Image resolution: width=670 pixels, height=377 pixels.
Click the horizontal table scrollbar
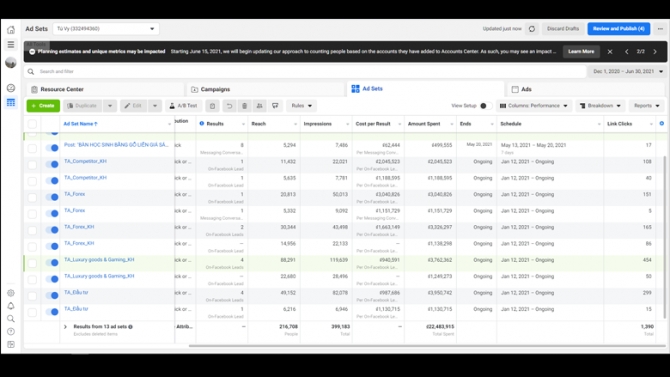[x=427, y=346]
